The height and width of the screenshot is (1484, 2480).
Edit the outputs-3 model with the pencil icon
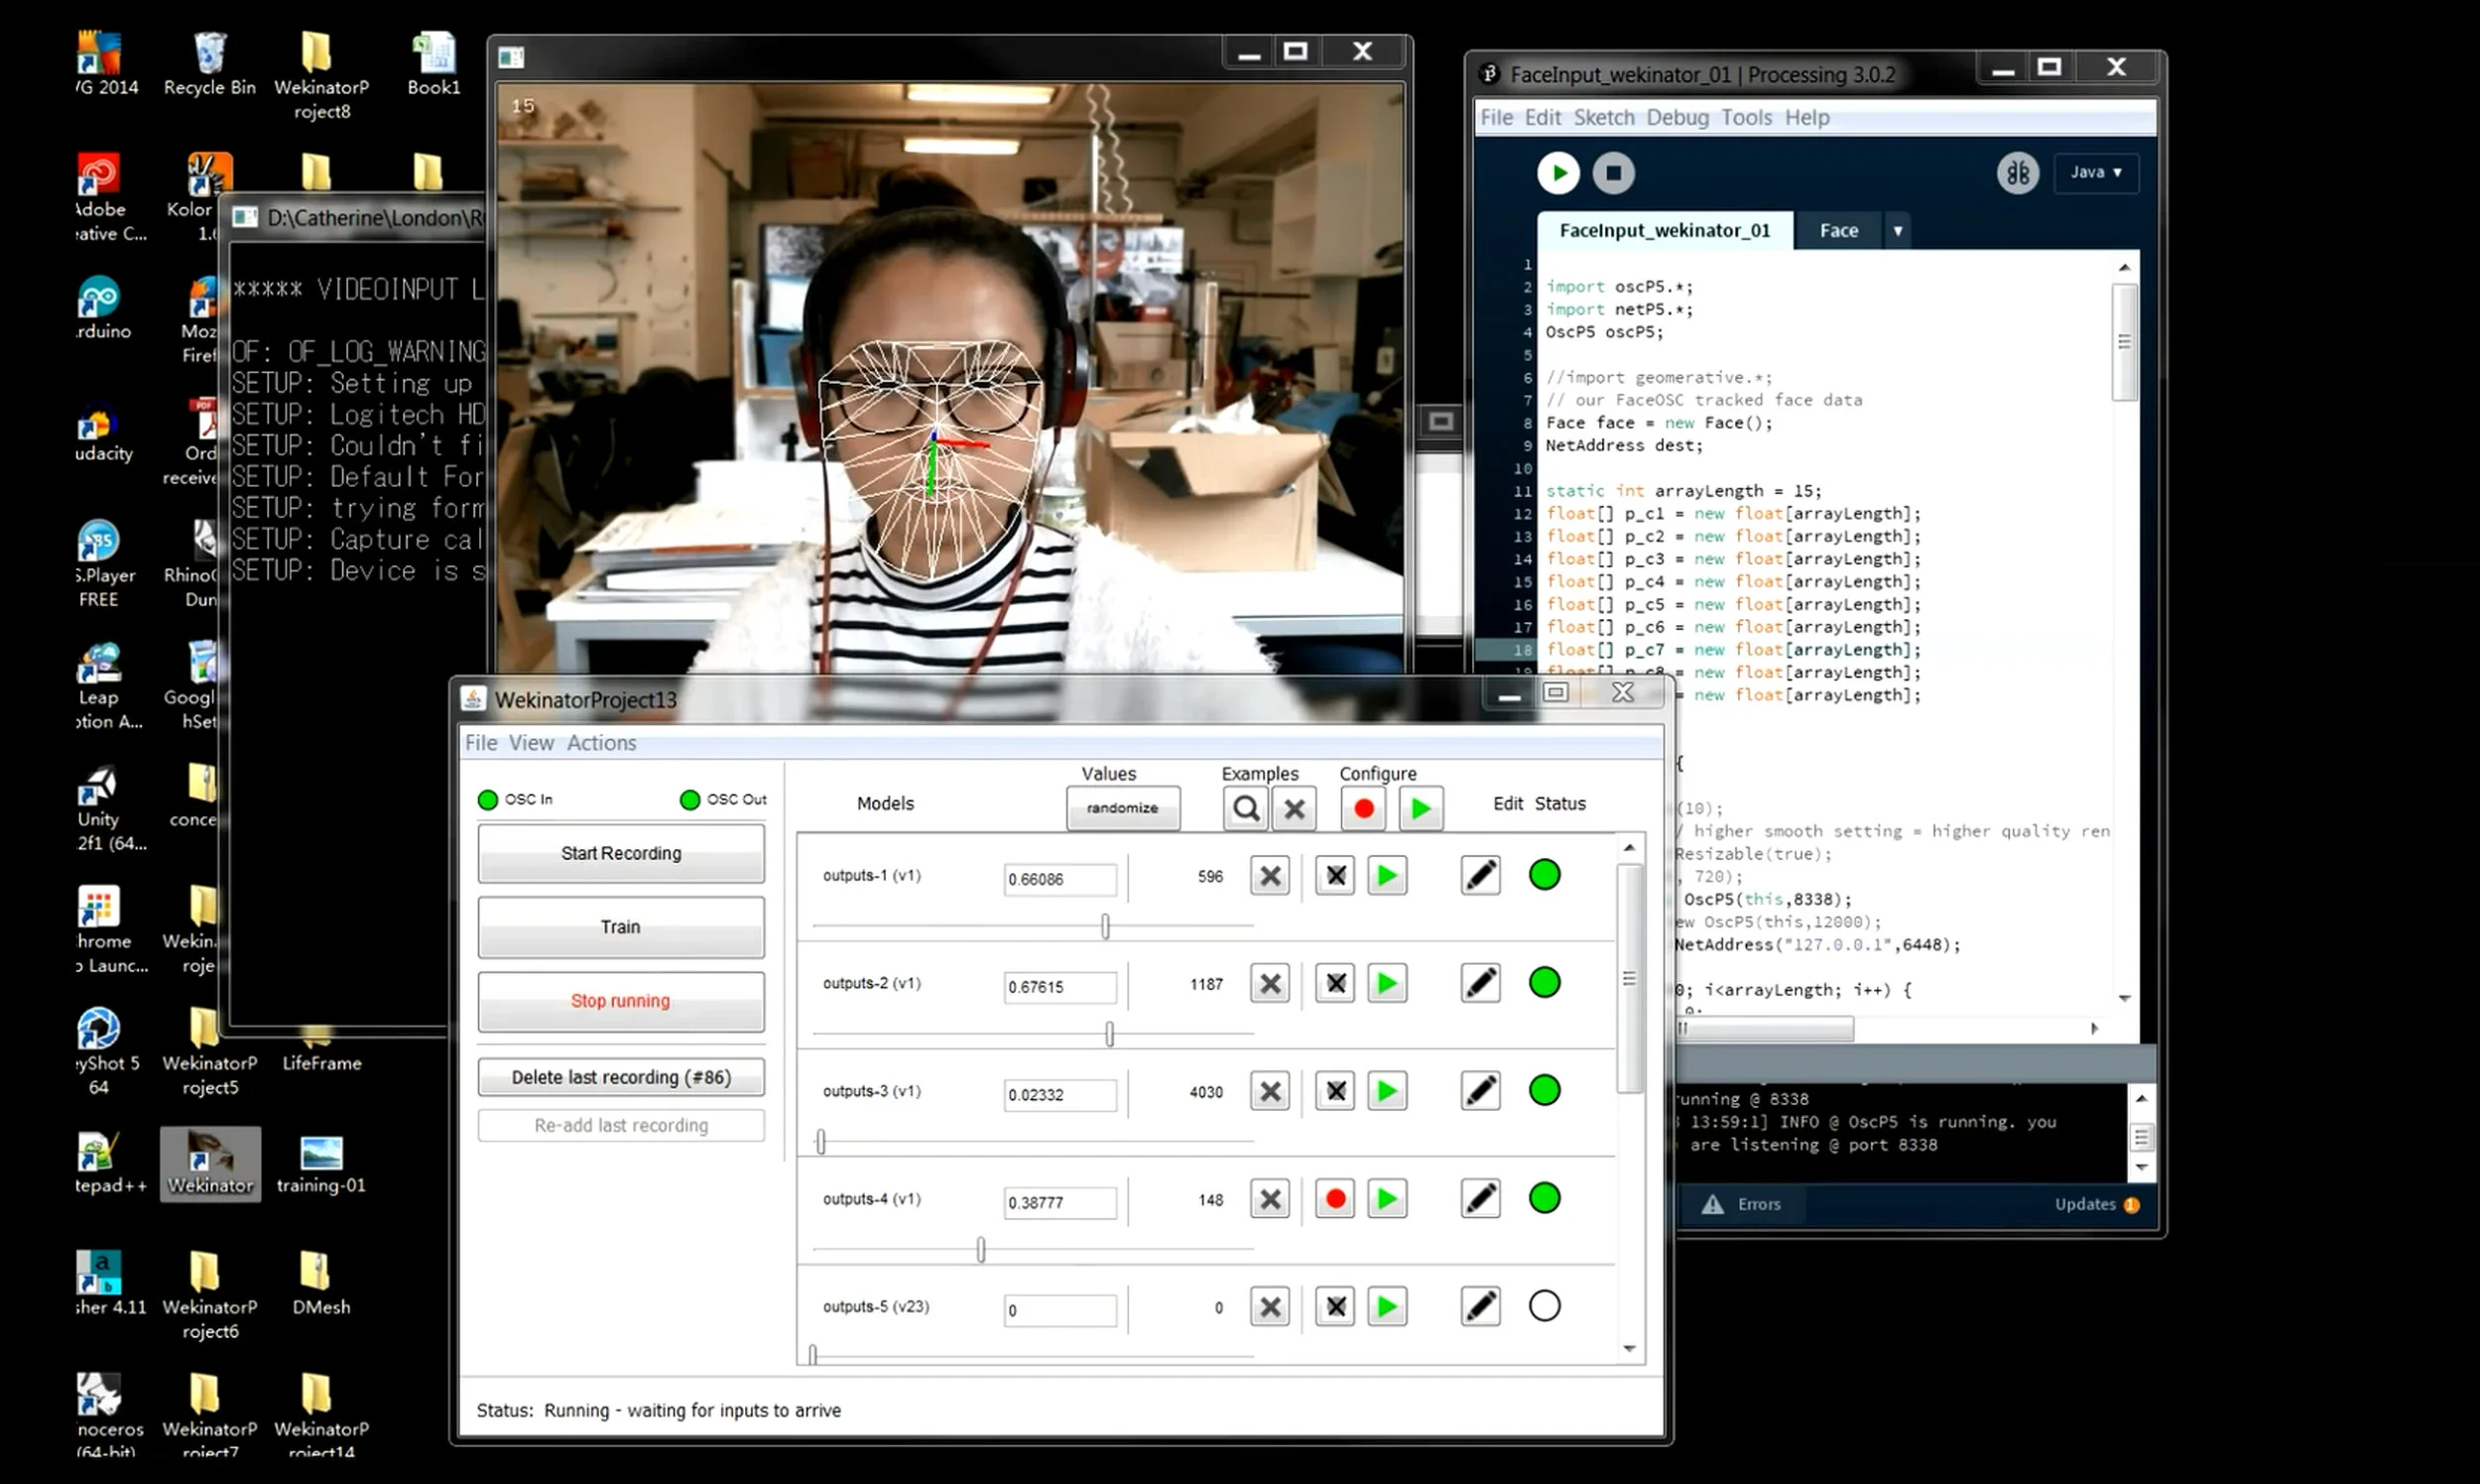point(1480,1091)
